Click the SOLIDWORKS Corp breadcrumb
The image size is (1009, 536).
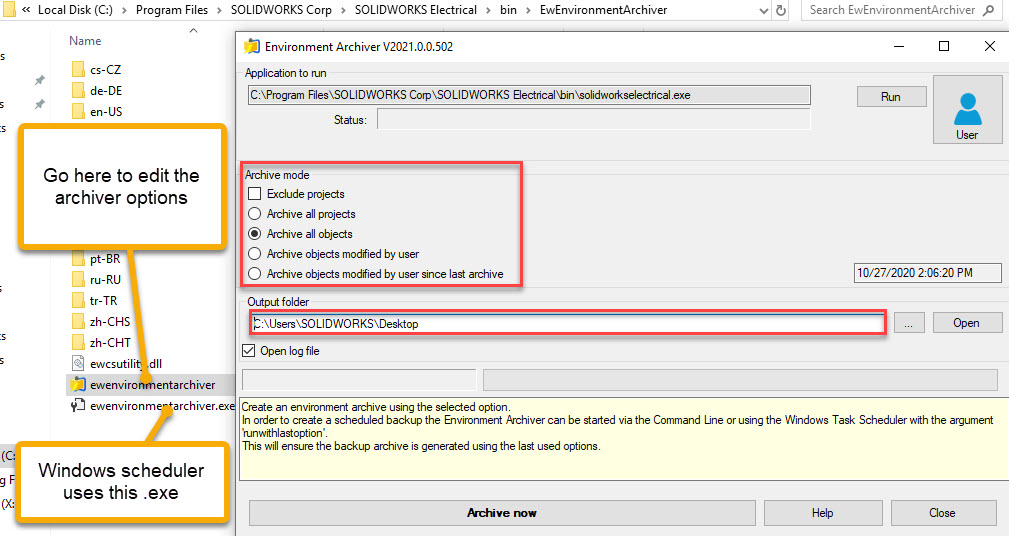(281, 10)
